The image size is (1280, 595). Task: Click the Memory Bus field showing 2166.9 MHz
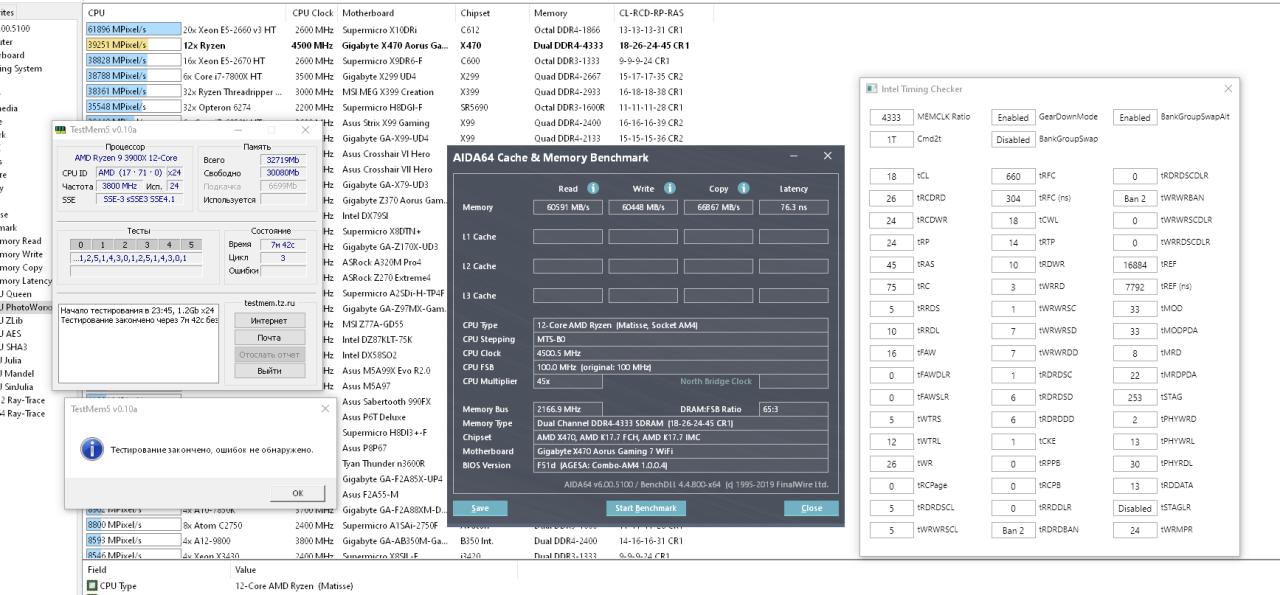tap(567, 409)
